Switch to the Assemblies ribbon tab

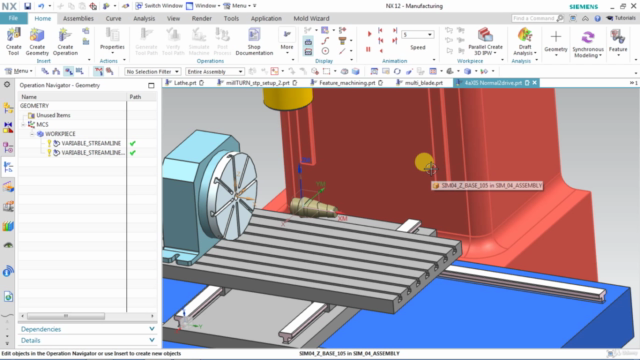point(78,18)
